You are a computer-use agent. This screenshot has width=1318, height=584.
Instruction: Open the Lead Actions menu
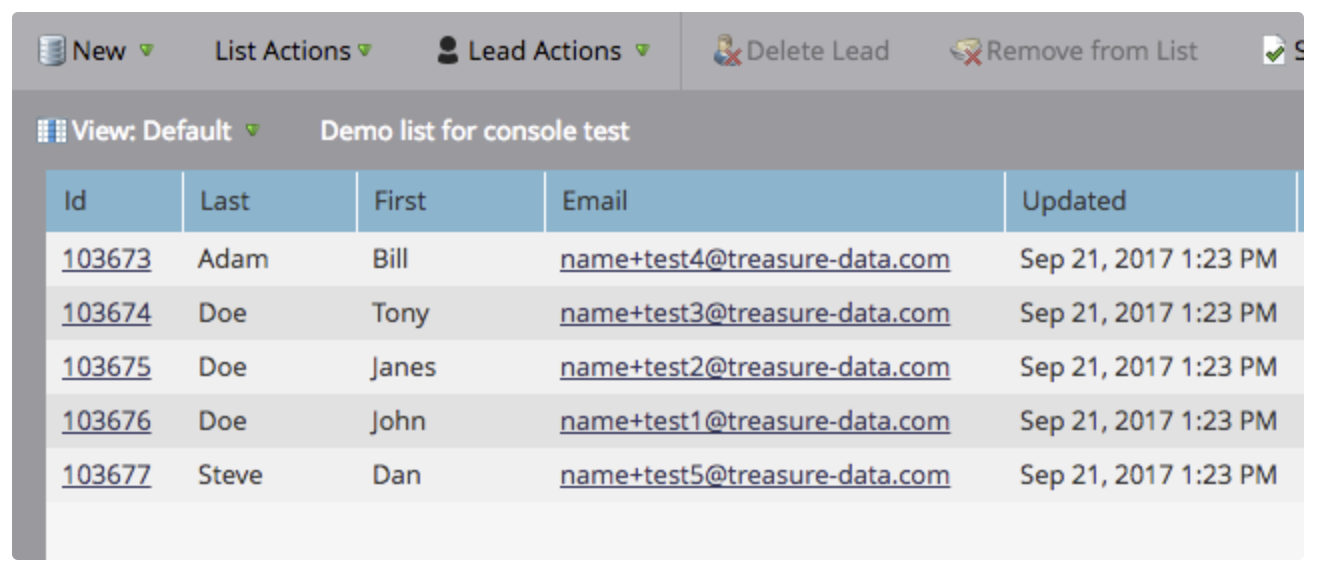(544, 51)
